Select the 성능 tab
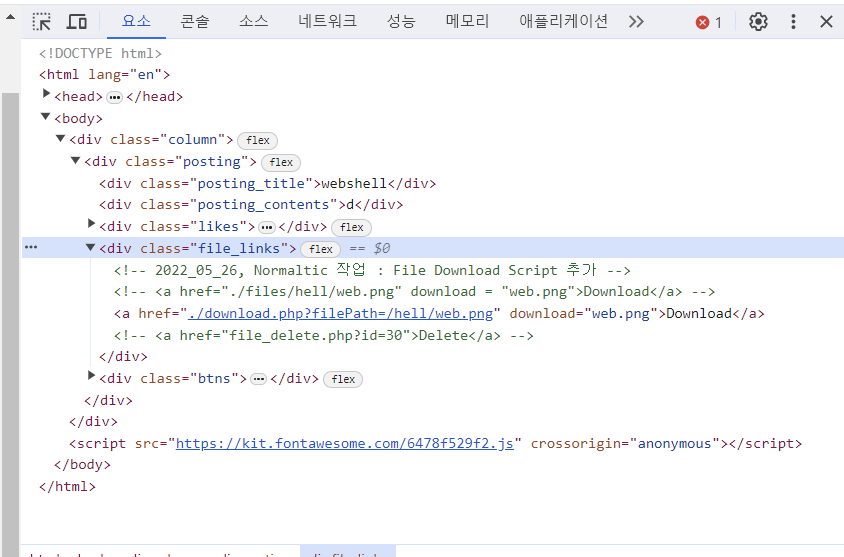 (x=401, y=21)
